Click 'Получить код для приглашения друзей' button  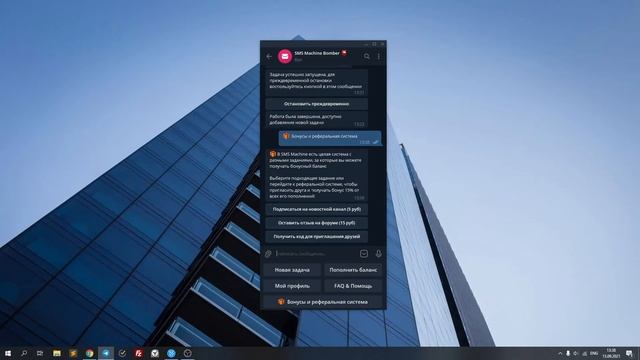[x=316, y=236]
